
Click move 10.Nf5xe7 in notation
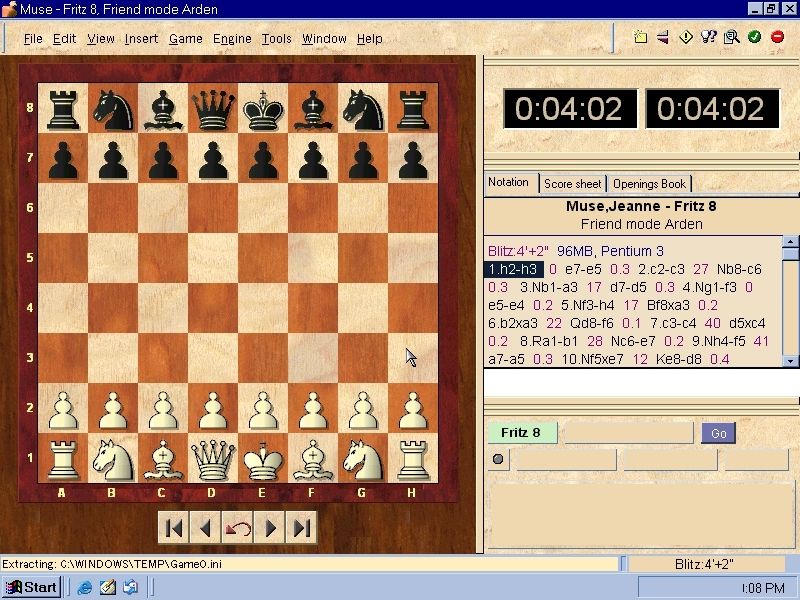point(592,359)
